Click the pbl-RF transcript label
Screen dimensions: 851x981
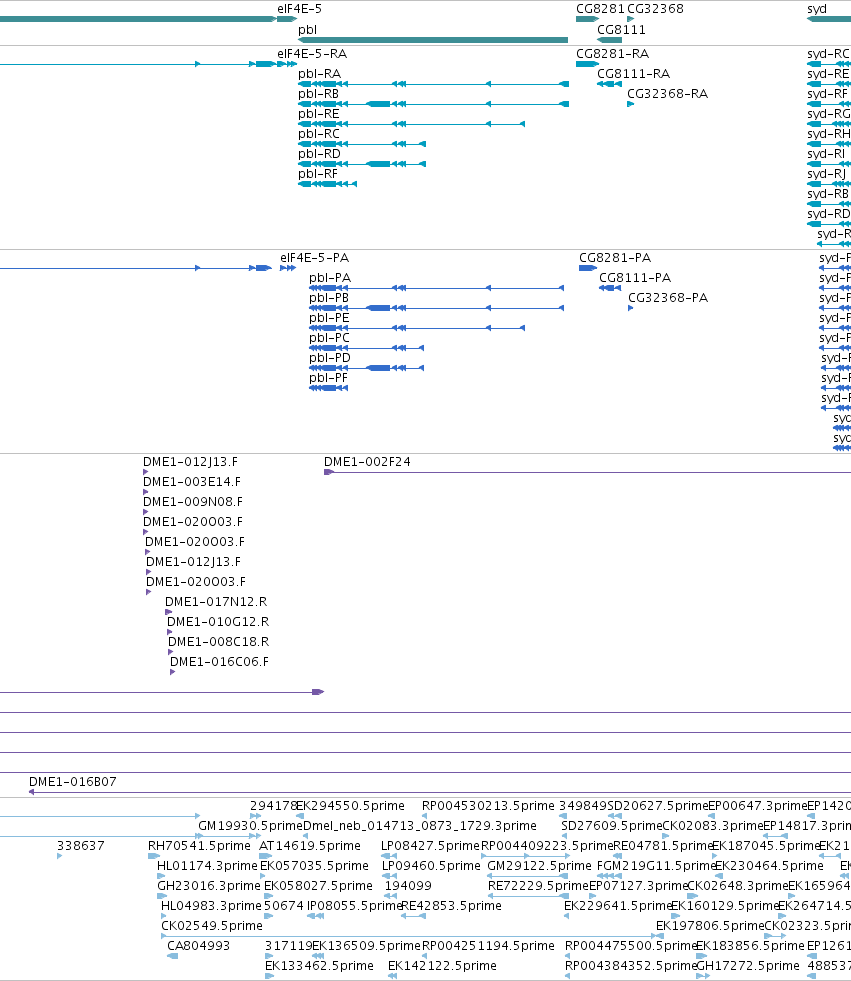[317, 174]
